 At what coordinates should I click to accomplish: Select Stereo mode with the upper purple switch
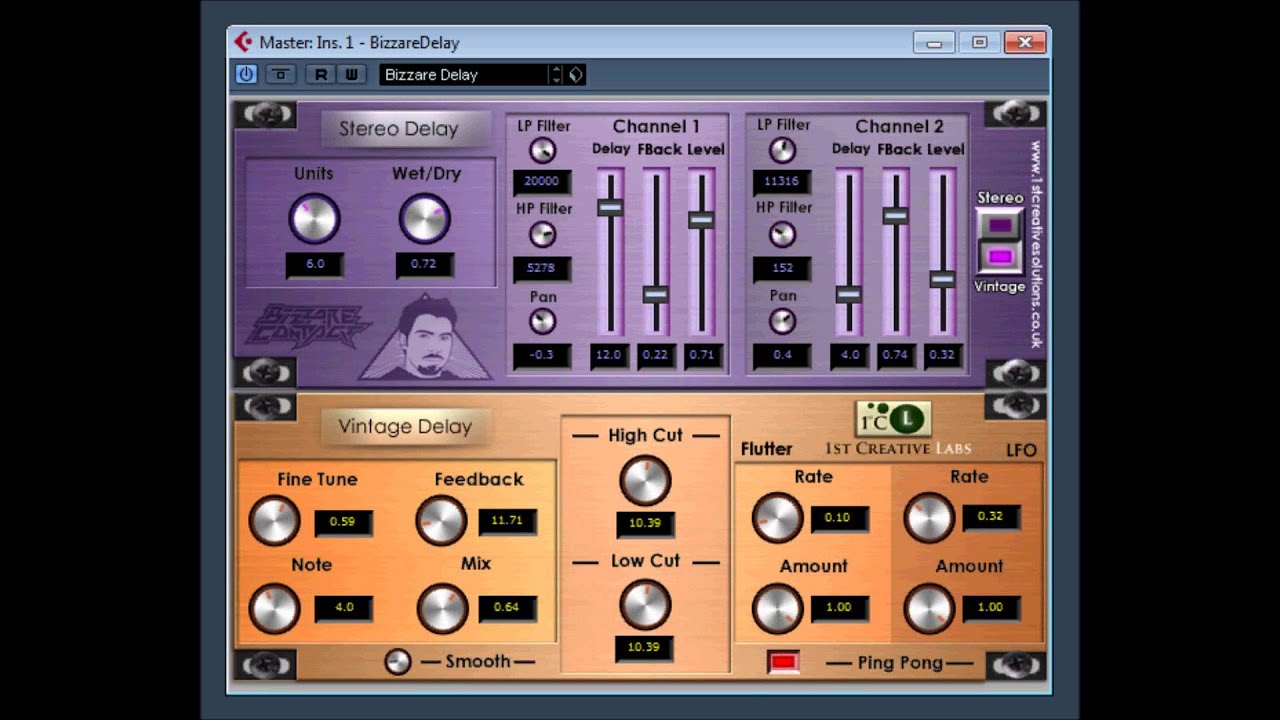[1000, 225]
